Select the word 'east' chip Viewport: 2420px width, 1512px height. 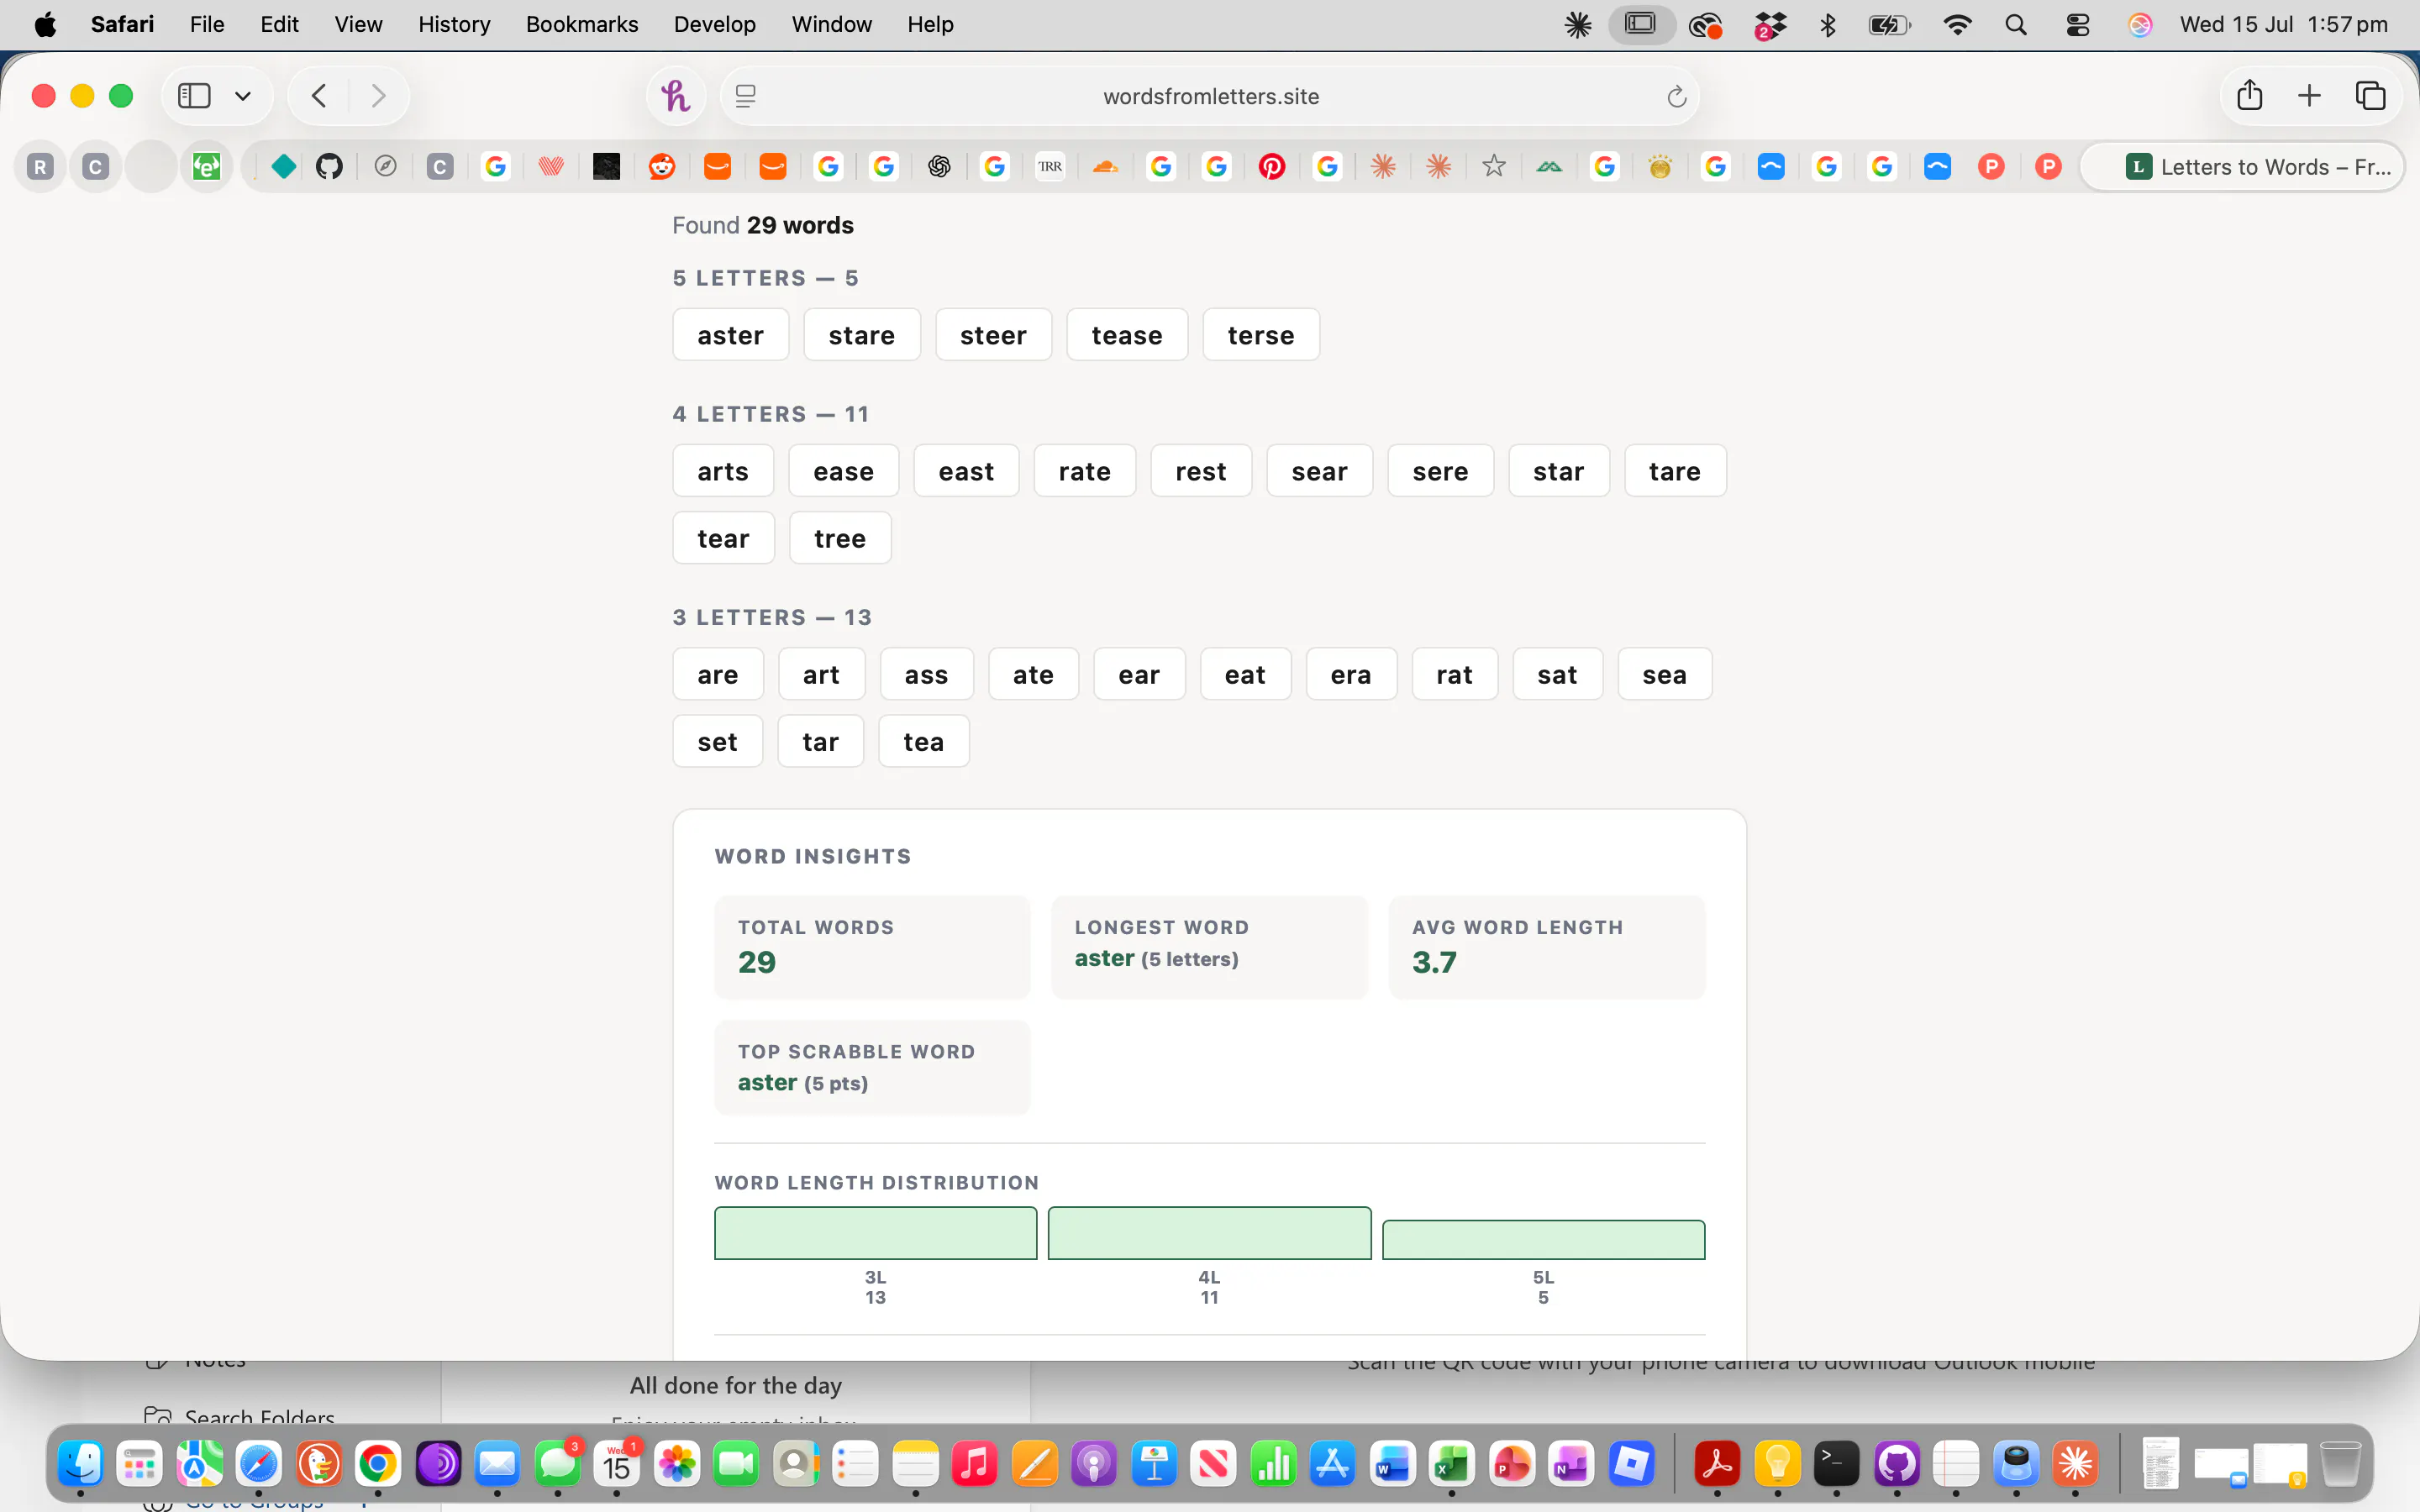coord(966,471)
